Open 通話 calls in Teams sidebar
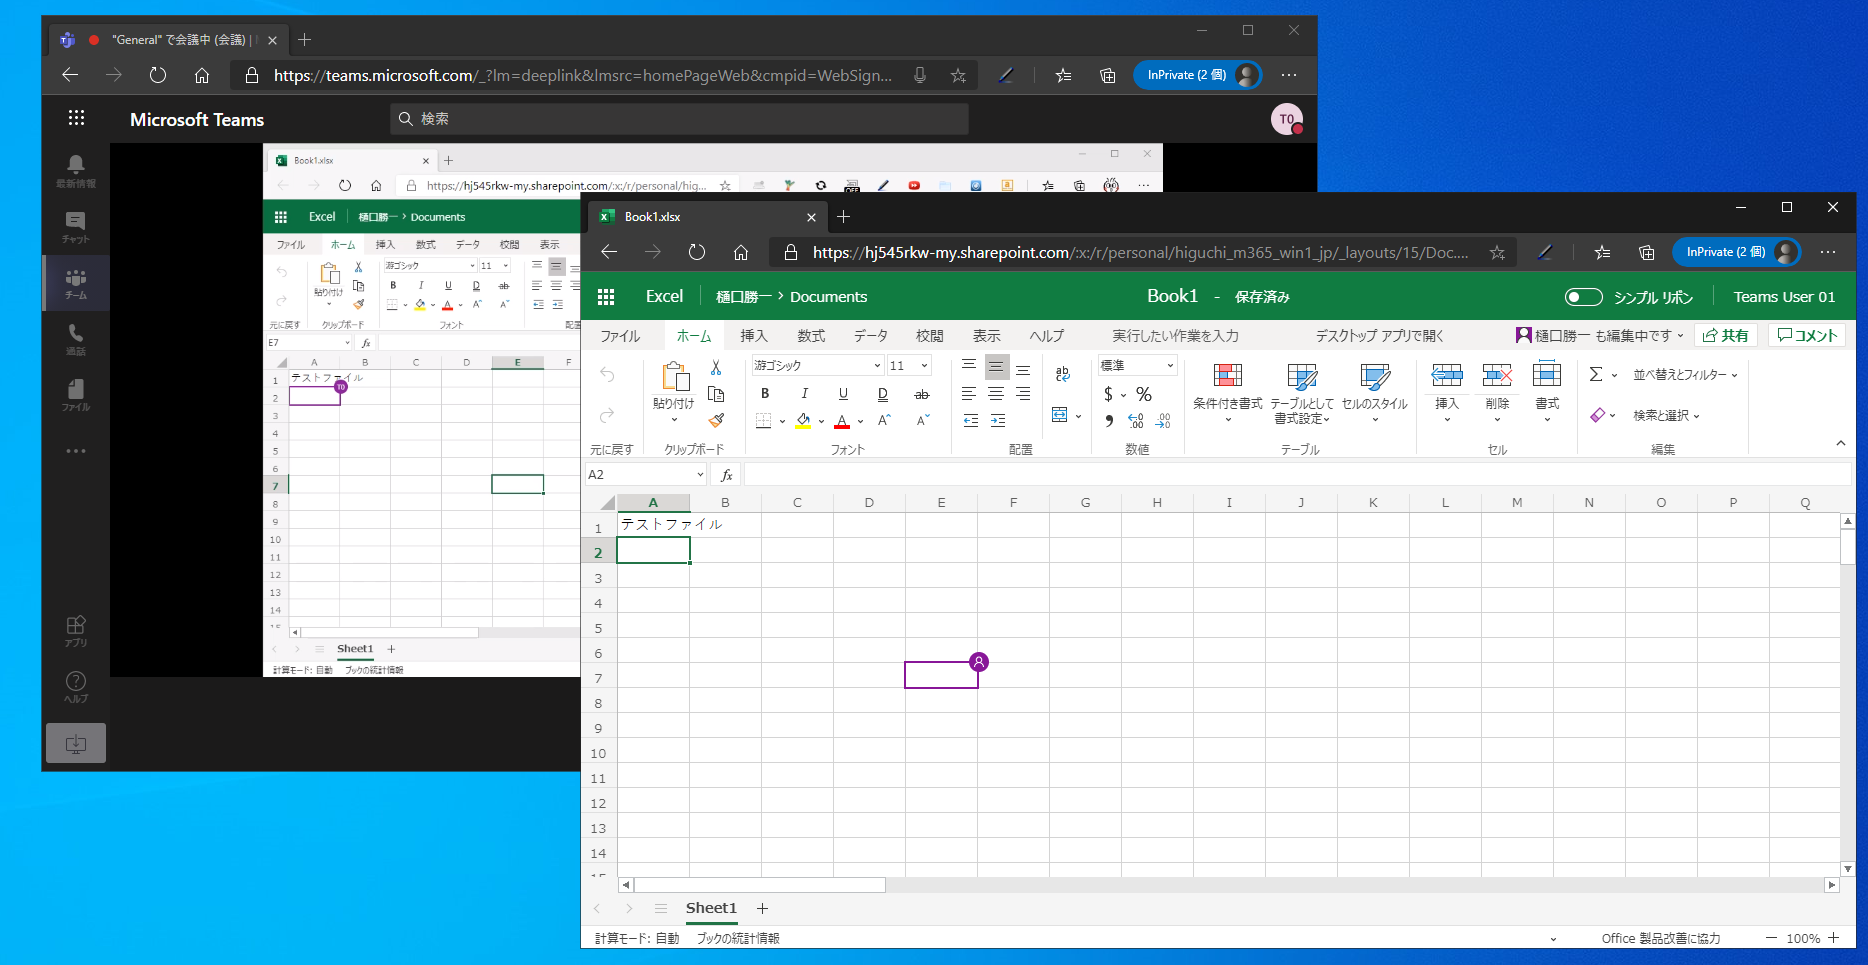Viewport: 1868px width, 965px height. 76,340
